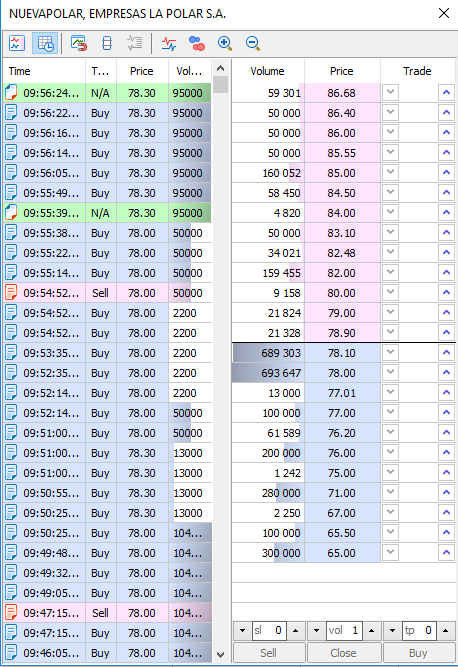The height and width of the screenshot is (667, 458).
Task: Click the Time column header
Action: pyautogui.click(x=44, y=71)
